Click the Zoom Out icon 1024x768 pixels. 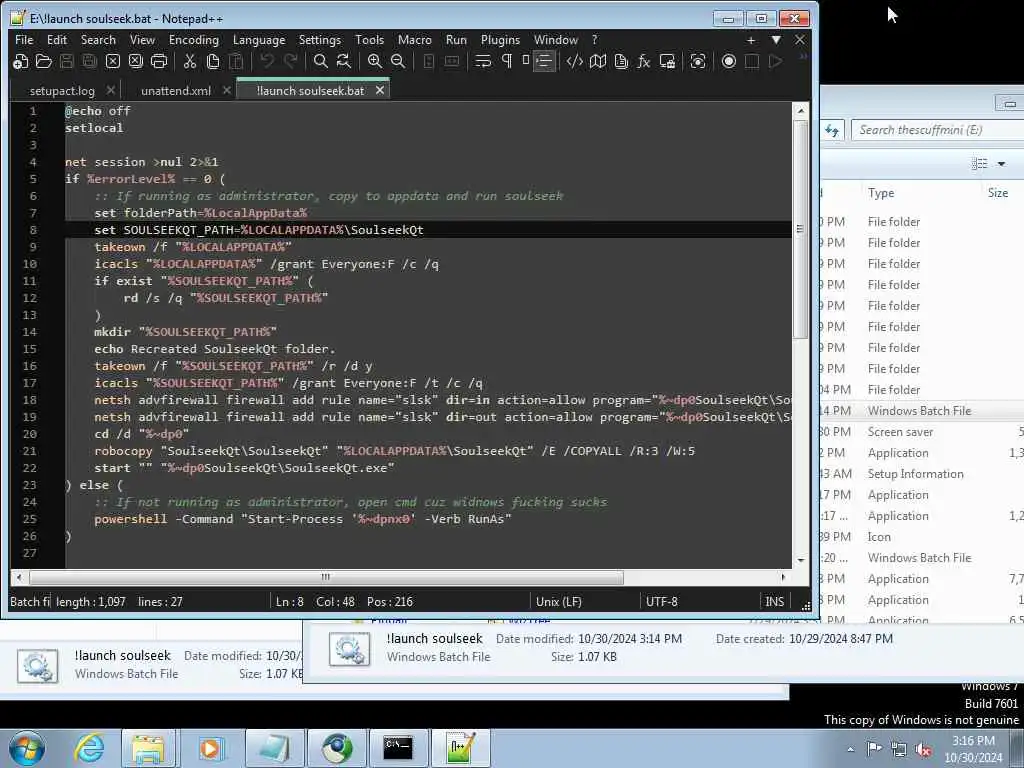coord(398,61)
